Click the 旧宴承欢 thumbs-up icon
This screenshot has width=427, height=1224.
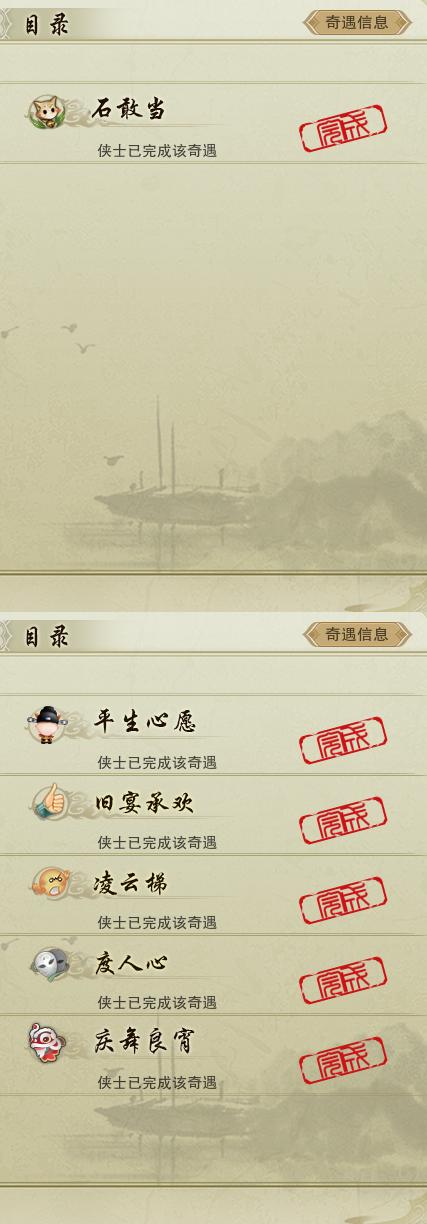pos(47,803)
